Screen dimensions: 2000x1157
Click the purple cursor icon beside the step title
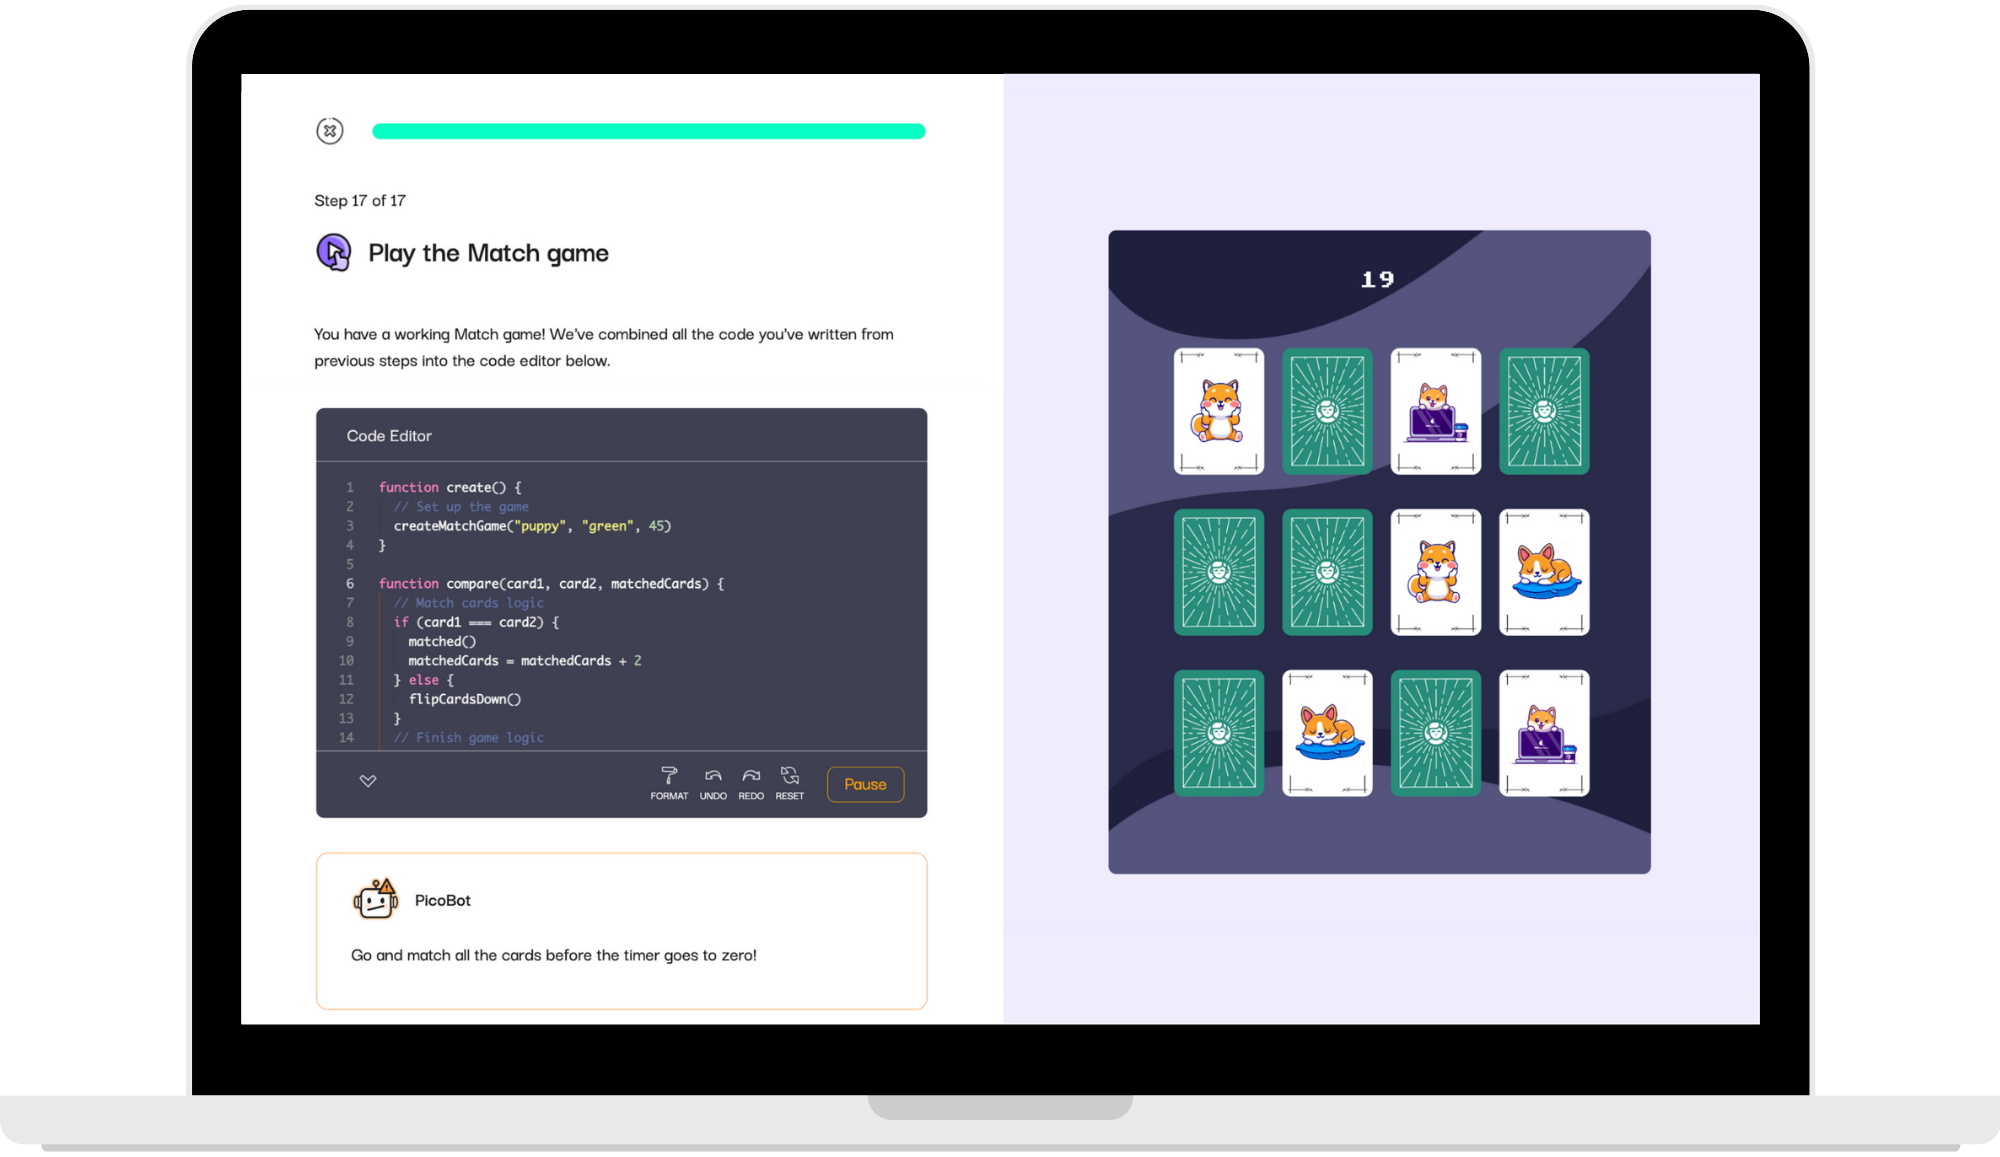(x=331, y=252)
